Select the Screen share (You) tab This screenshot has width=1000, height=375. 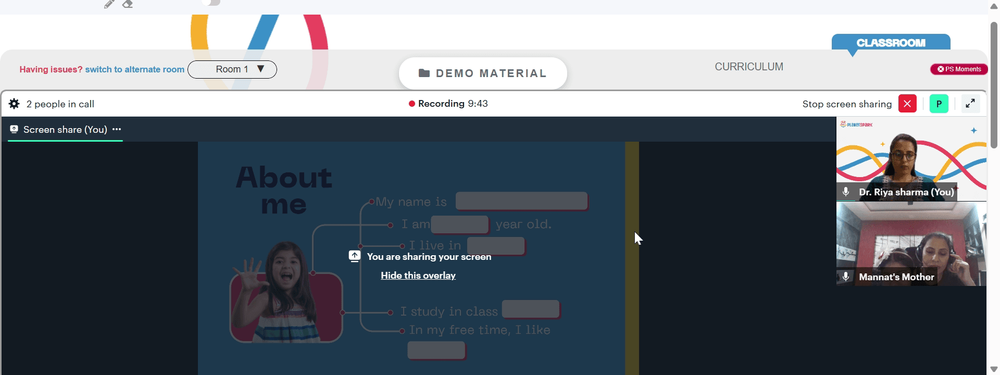coord(65,129)
